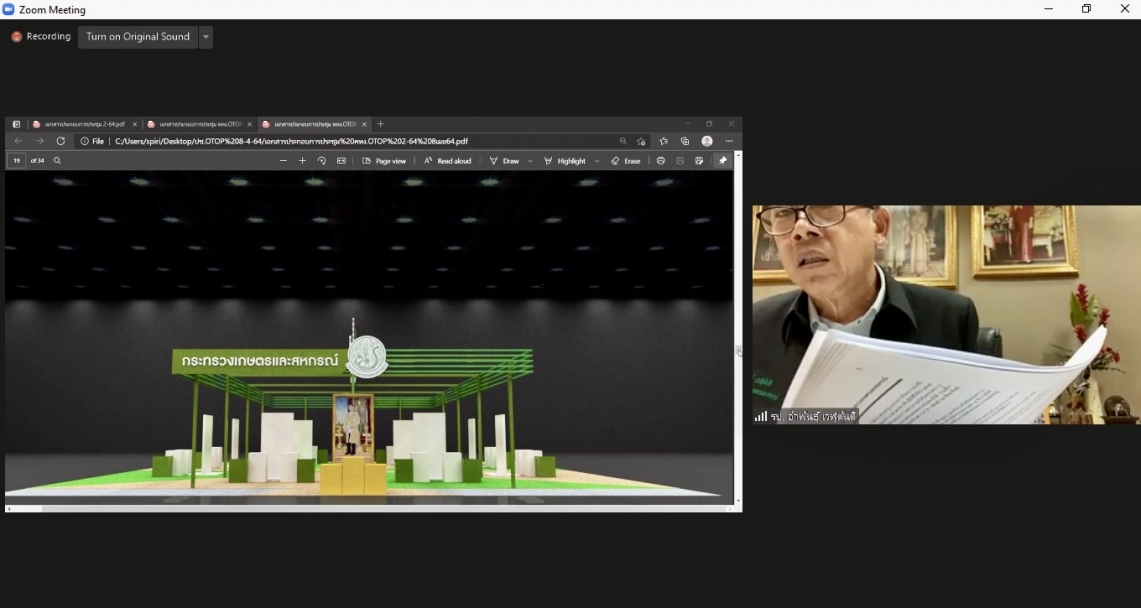Viewport: 1141px width, 608px height.
Task: Close the first PDF tab ending 2-64.pdf
Action: click(x=135, y=124)
